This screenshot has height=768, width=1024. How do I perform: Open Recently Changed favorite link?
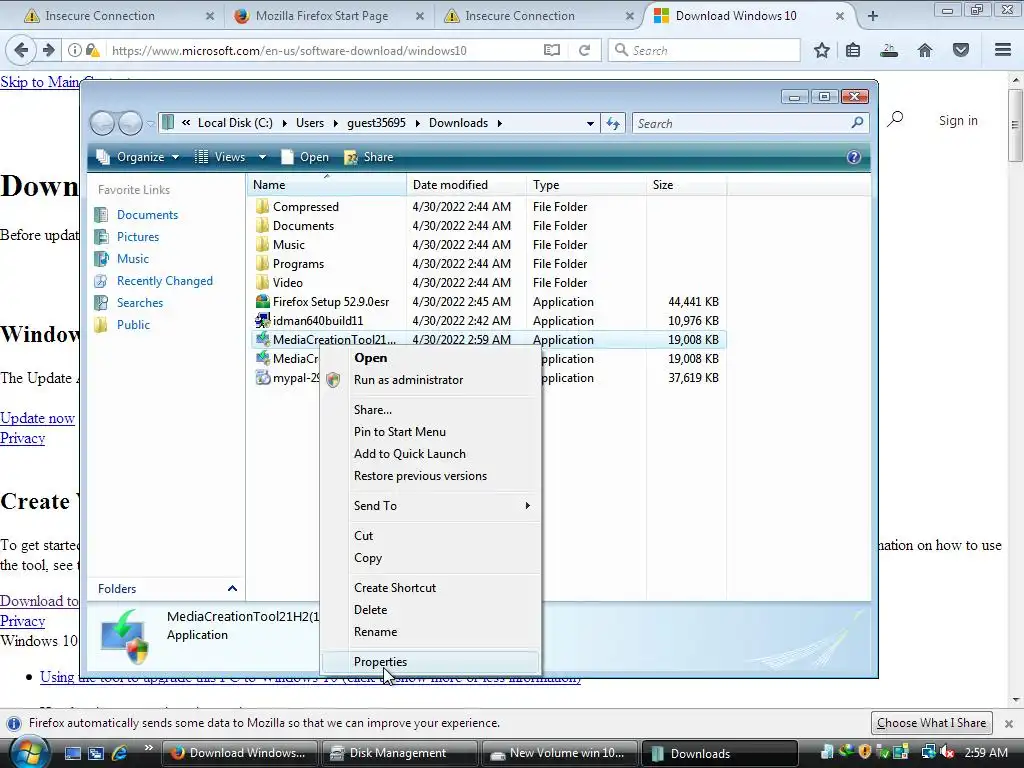coord(165,281)
